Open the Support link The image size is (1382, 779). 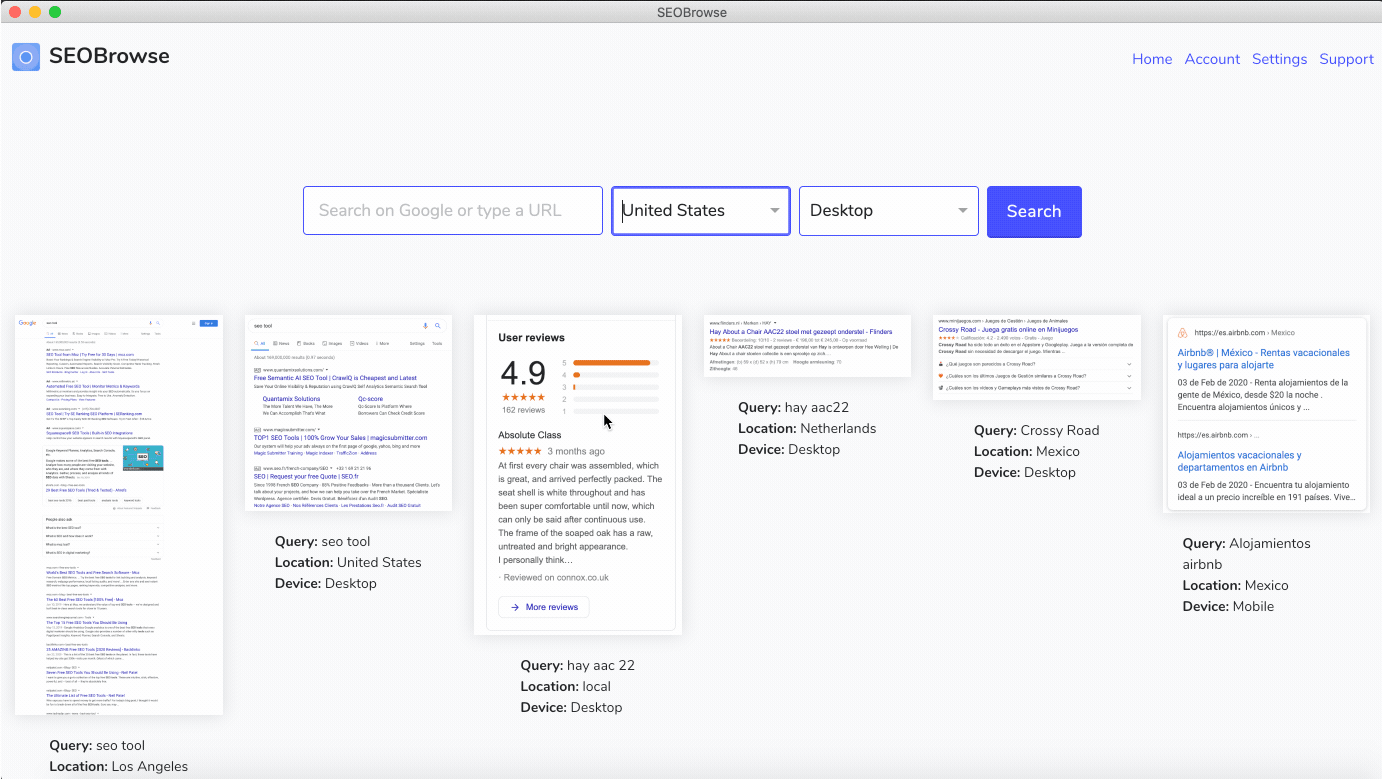tap(1346, 59)
